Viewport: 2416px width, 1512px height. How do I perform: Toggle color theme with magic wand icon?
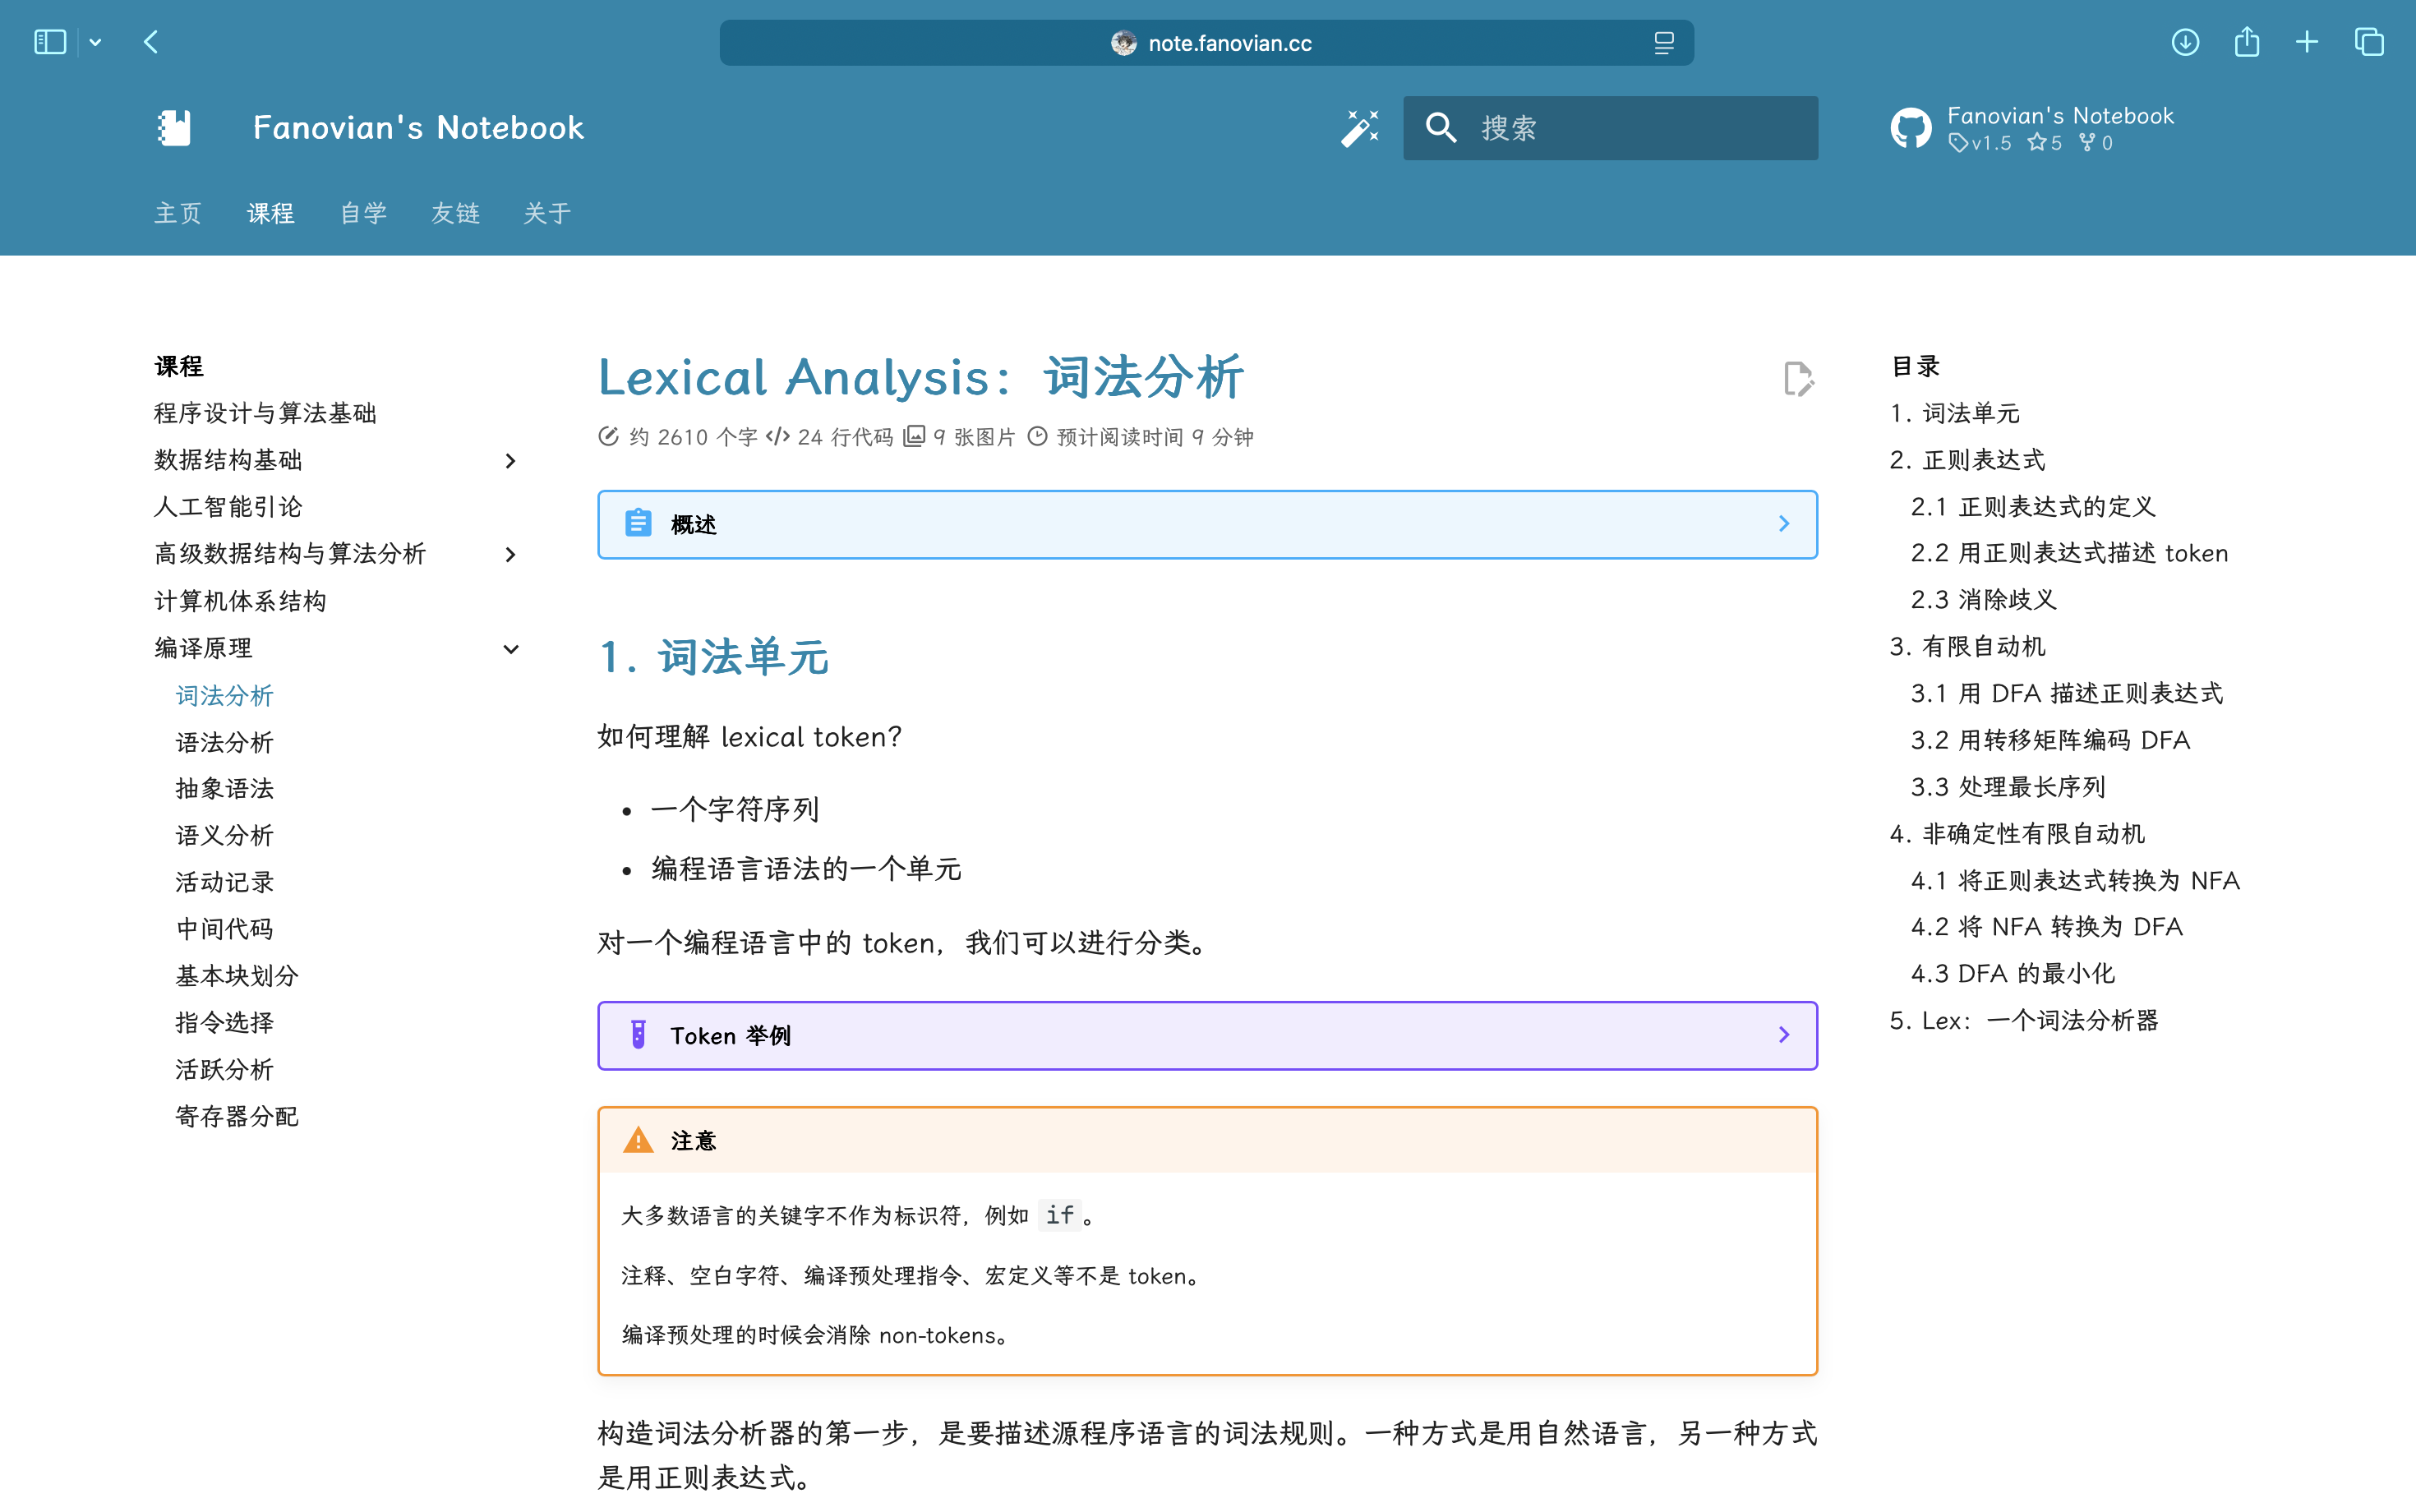(x=1359, y=128)
